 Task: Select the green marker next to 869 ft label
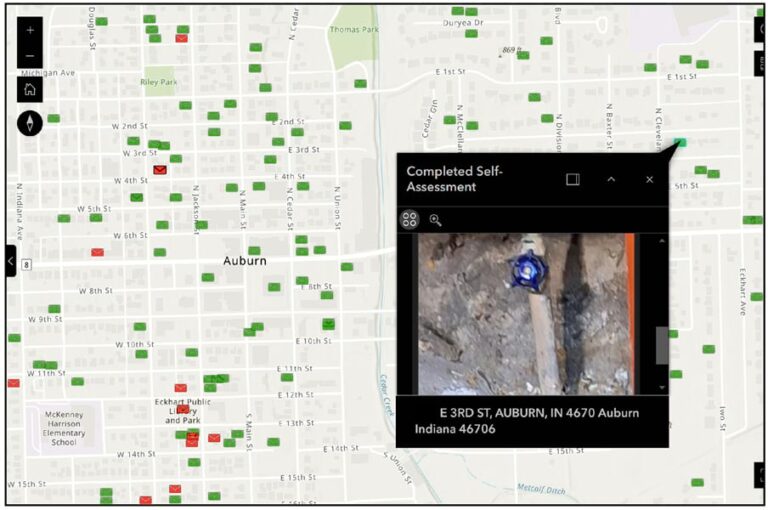[523, 55]
